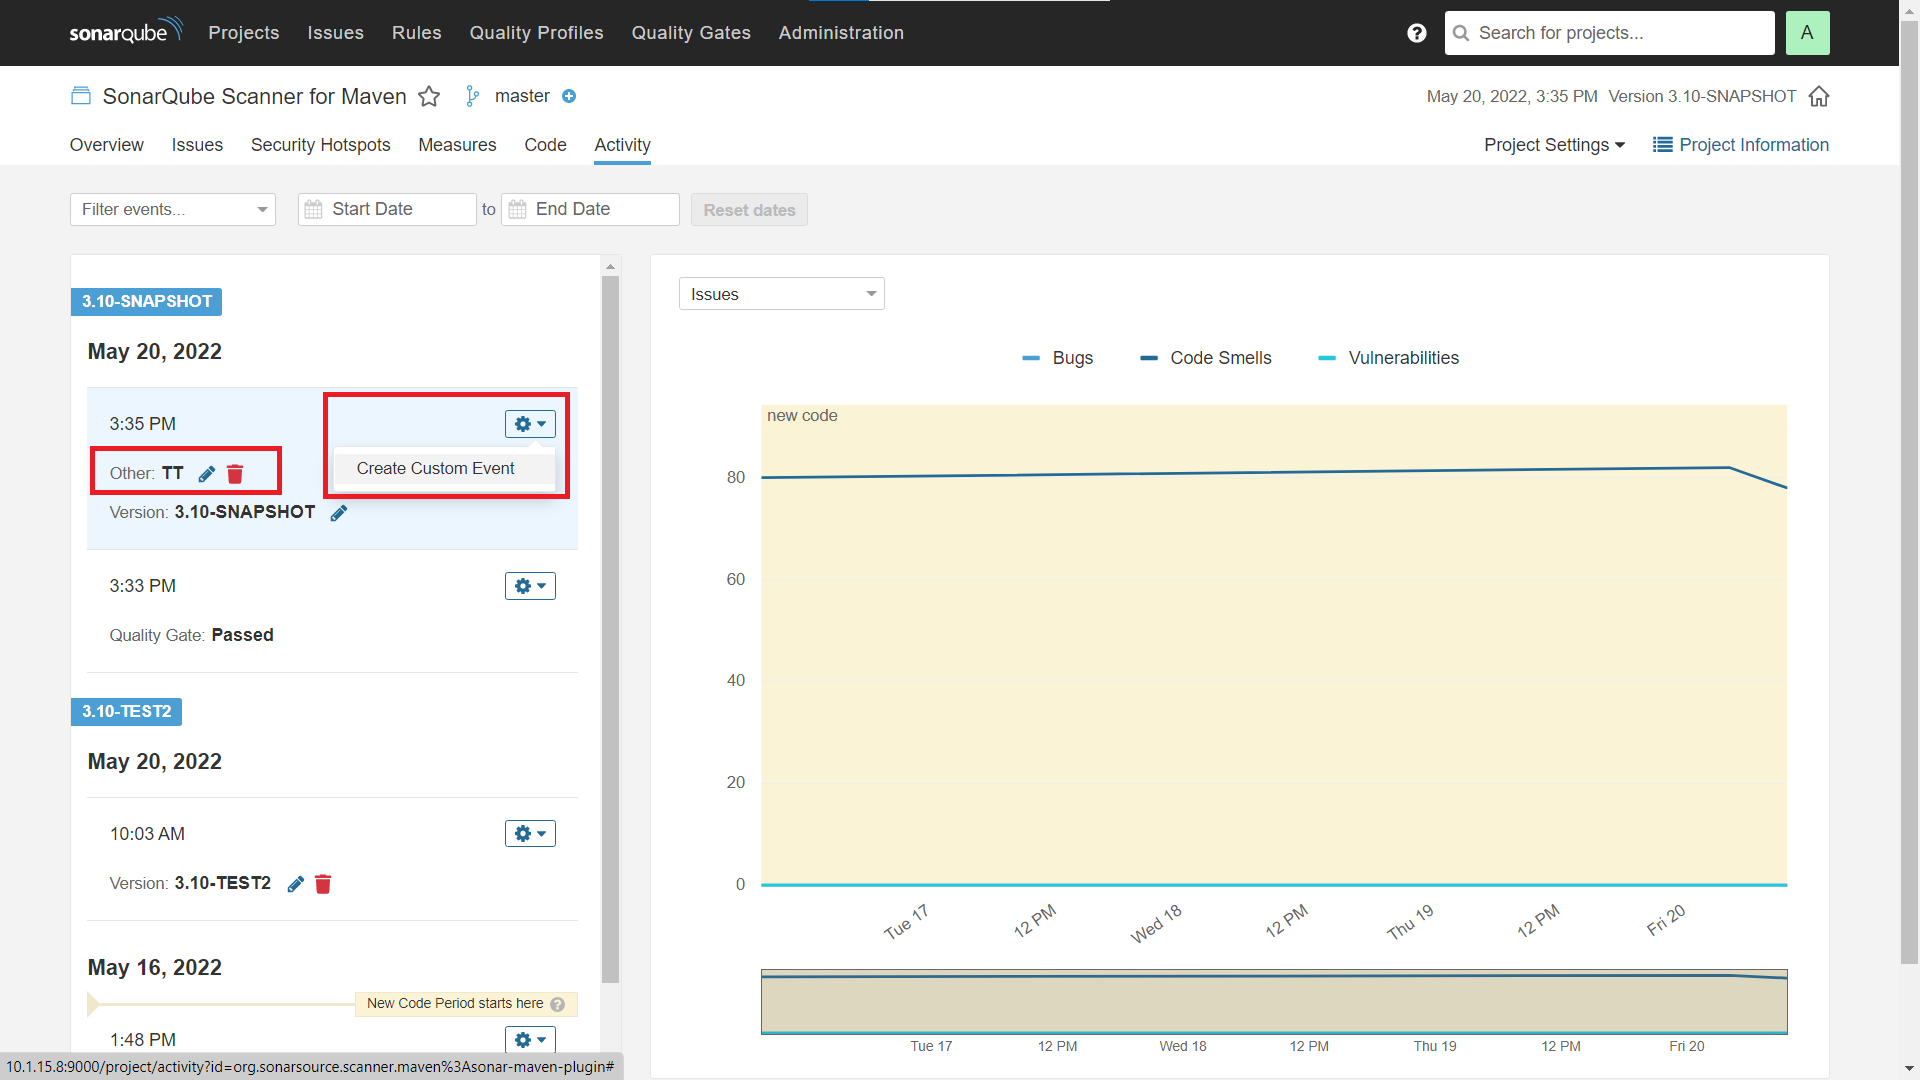The width and height of the screenshot is (1920, 1080).
Task: Click the plus badge beside master
Action: 569,96
